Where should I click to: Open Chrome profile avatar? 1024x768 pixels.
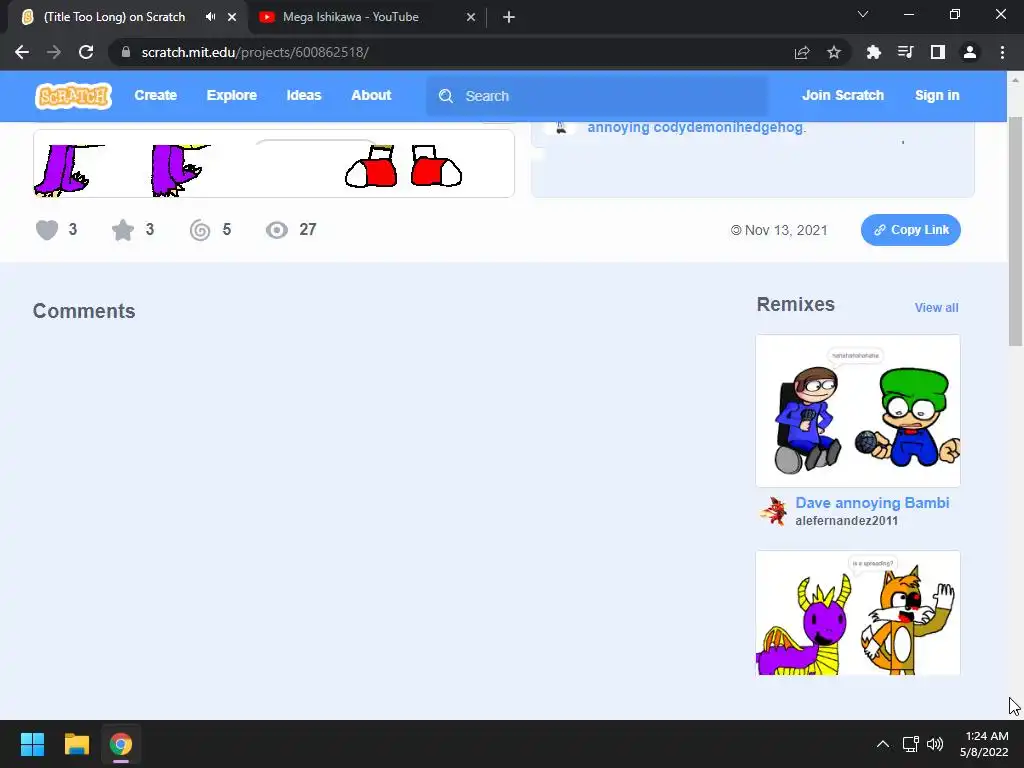click(969, 52)
